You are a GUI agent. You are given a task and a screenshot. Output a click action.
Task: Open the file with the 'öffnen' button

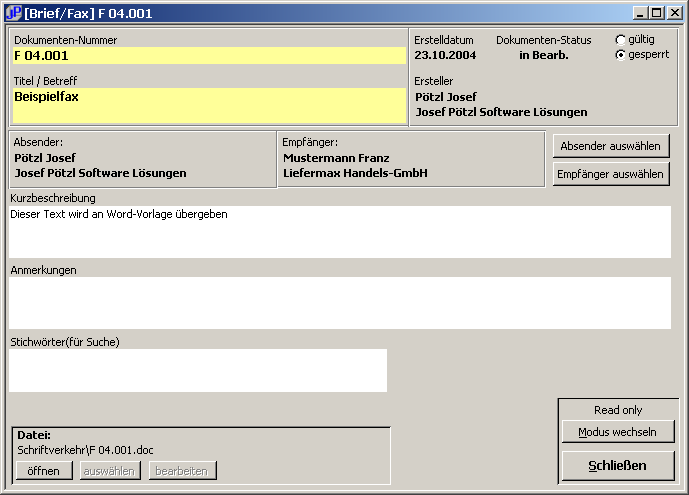coord(44,471)
